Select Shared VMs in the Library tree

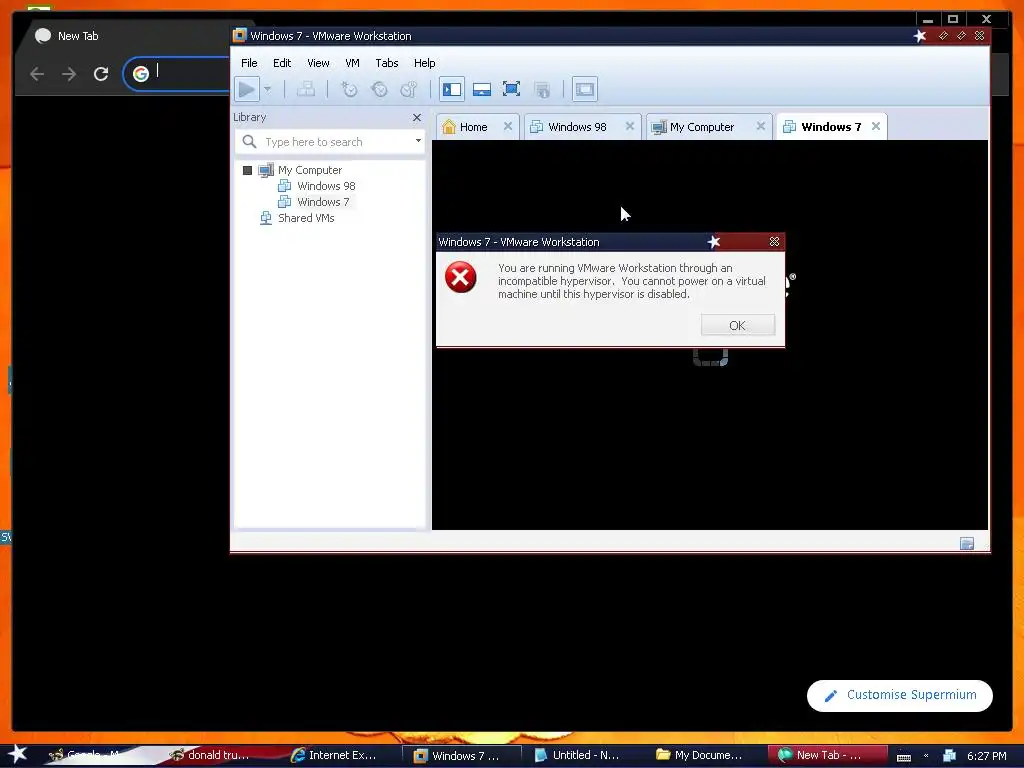coord(306,218)
